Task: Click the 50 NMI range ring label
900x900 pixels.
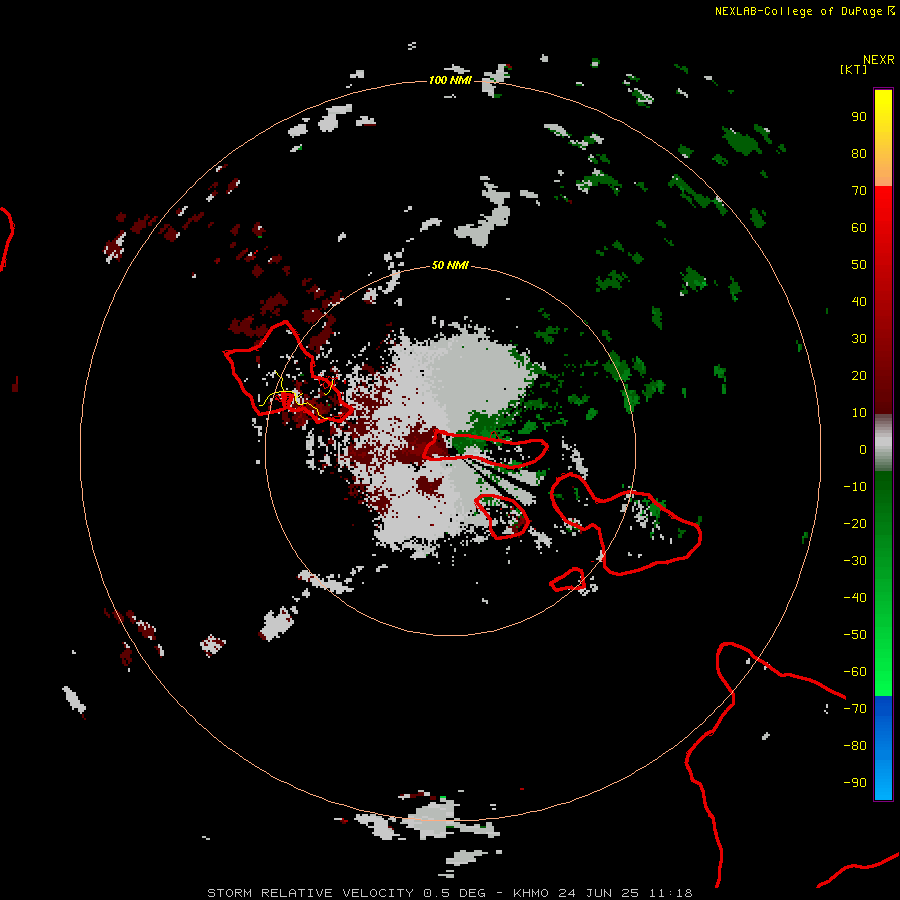Action: click(450, 265)
